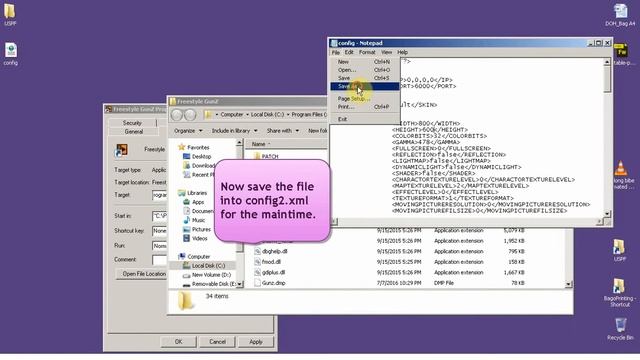Click Local Disk (C:) breadcrumb in address bar
The height and width of the screenshot is (360, 640).
pyautogui.click(x=267, y=115)
